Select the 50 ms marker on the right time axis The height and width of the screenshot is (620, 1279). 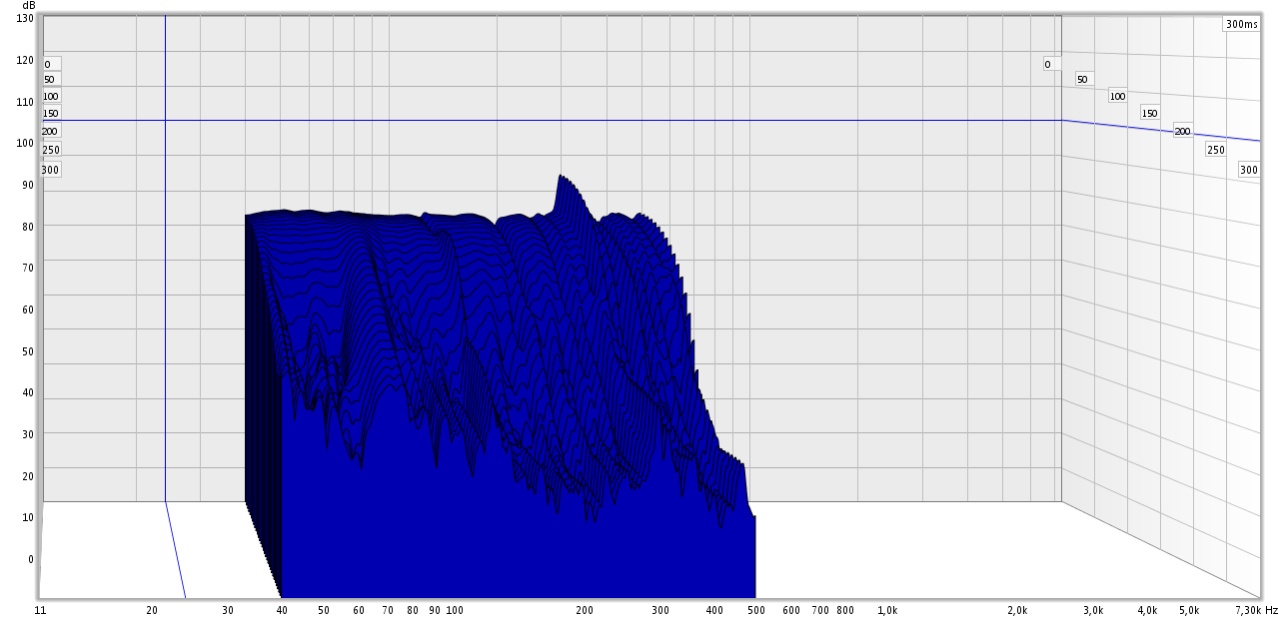coord(1082,79)
